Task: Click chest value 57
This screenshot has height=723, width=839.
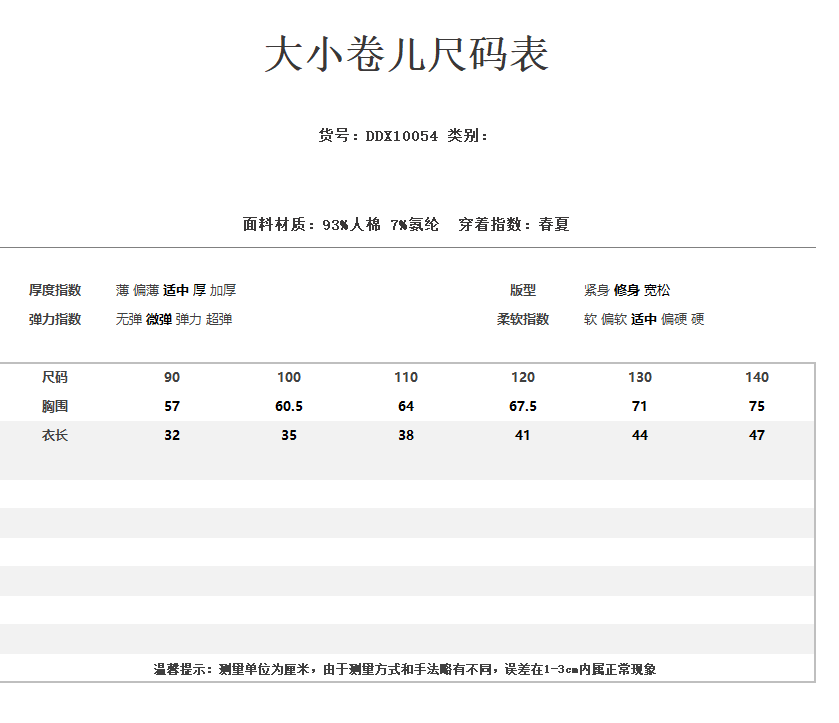Action: tap(172, 406)
